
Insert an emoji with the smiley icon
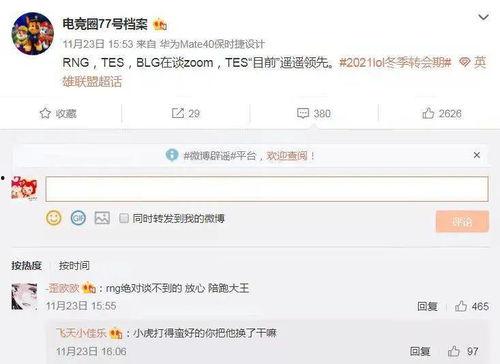point(54,218)
